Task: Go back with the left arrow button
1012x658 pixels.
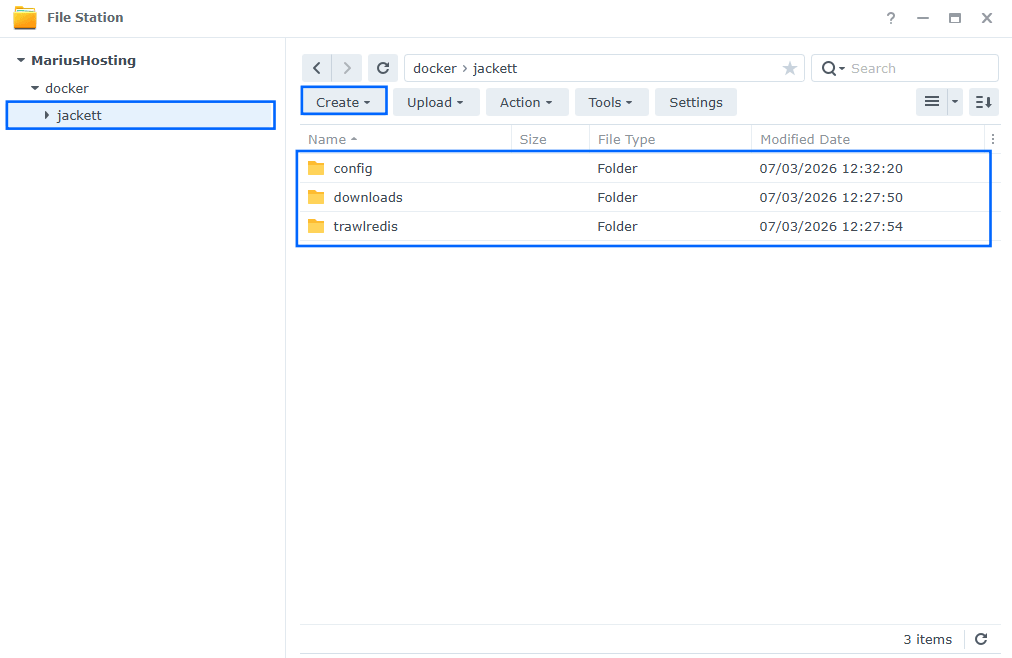Action: 317,68
